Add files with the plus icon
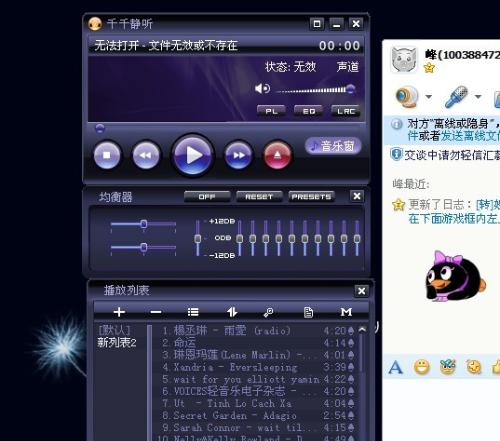500x441 pixels. tap(119, 312)
